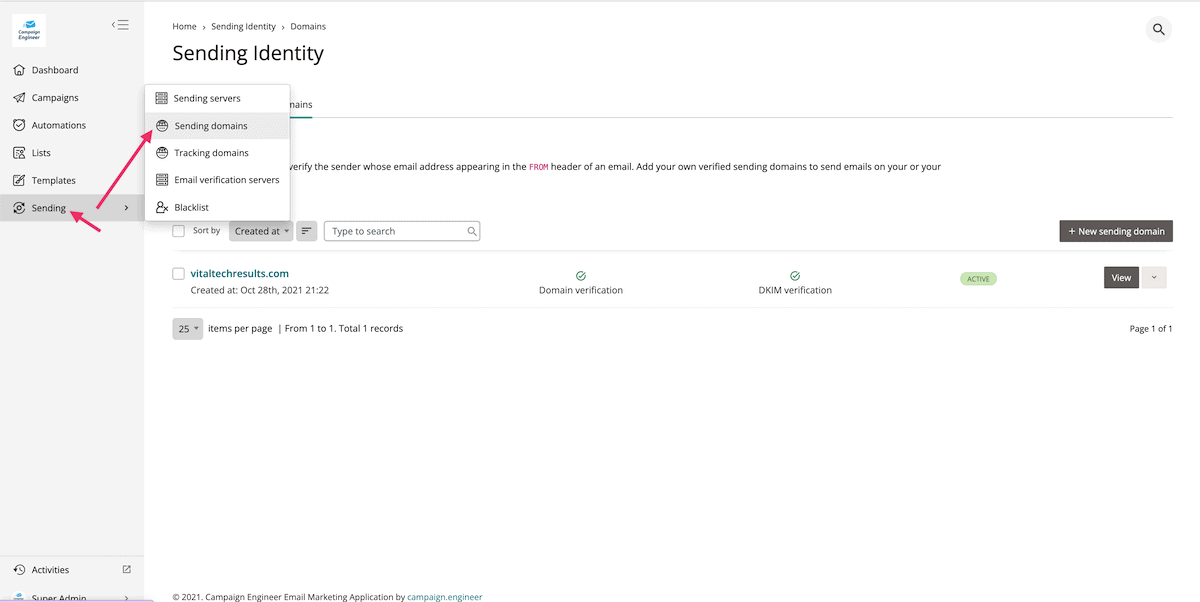The image size is (1200, 602).
Task: Select Sending servers menu item
Action: (218, 98)
